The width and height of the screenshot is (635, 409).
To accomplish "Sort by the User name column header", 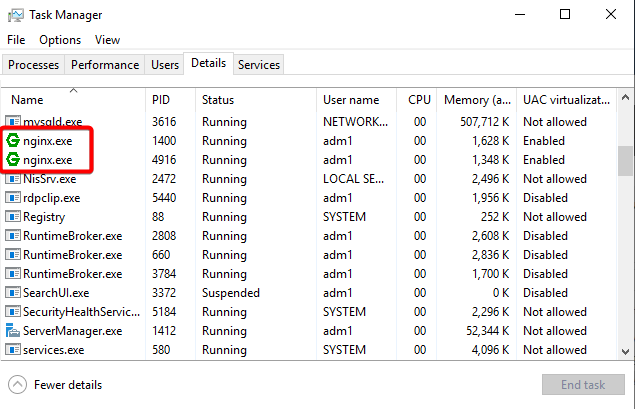I will click(356, 100).
